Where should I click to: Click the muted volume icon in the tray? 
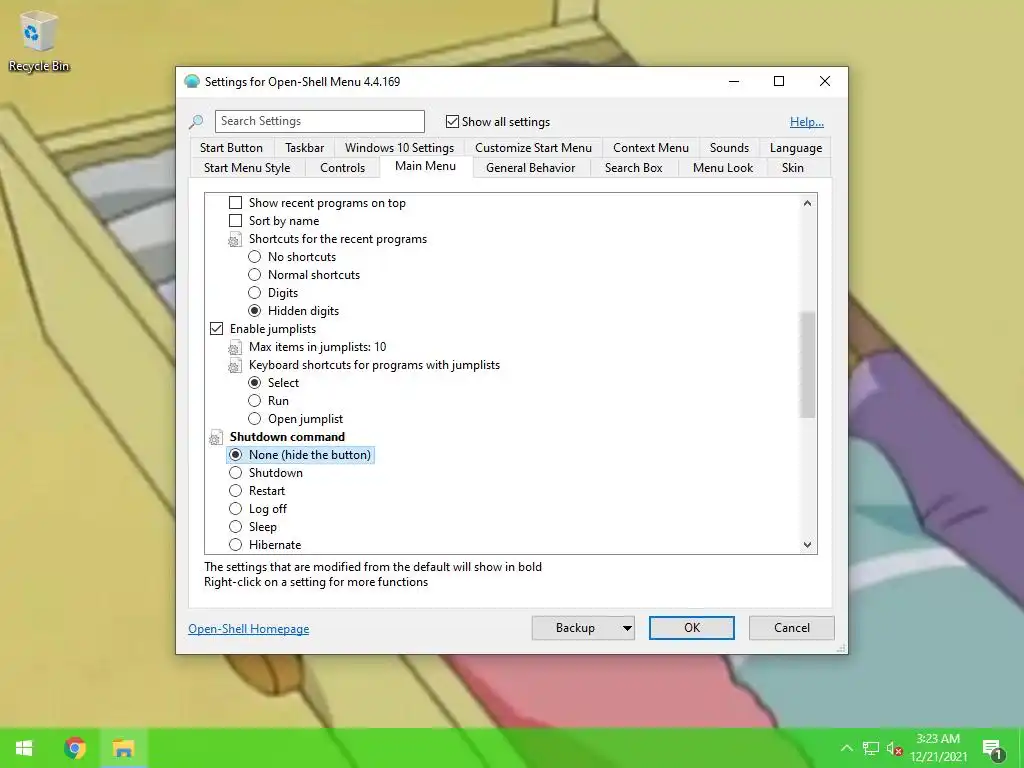pyautogui.click(x=895, y=748)
